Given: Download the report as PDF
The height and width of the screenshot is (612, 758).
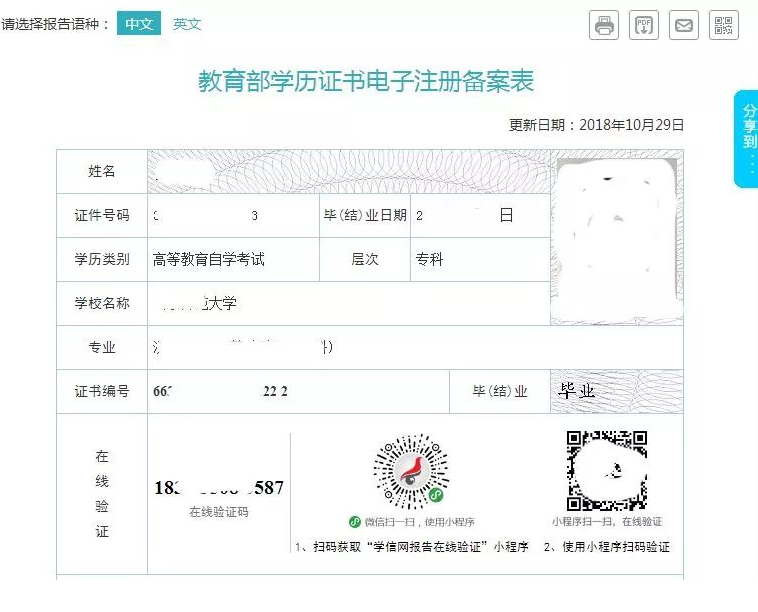Looking at the screenshot, I should coord(644,26).
